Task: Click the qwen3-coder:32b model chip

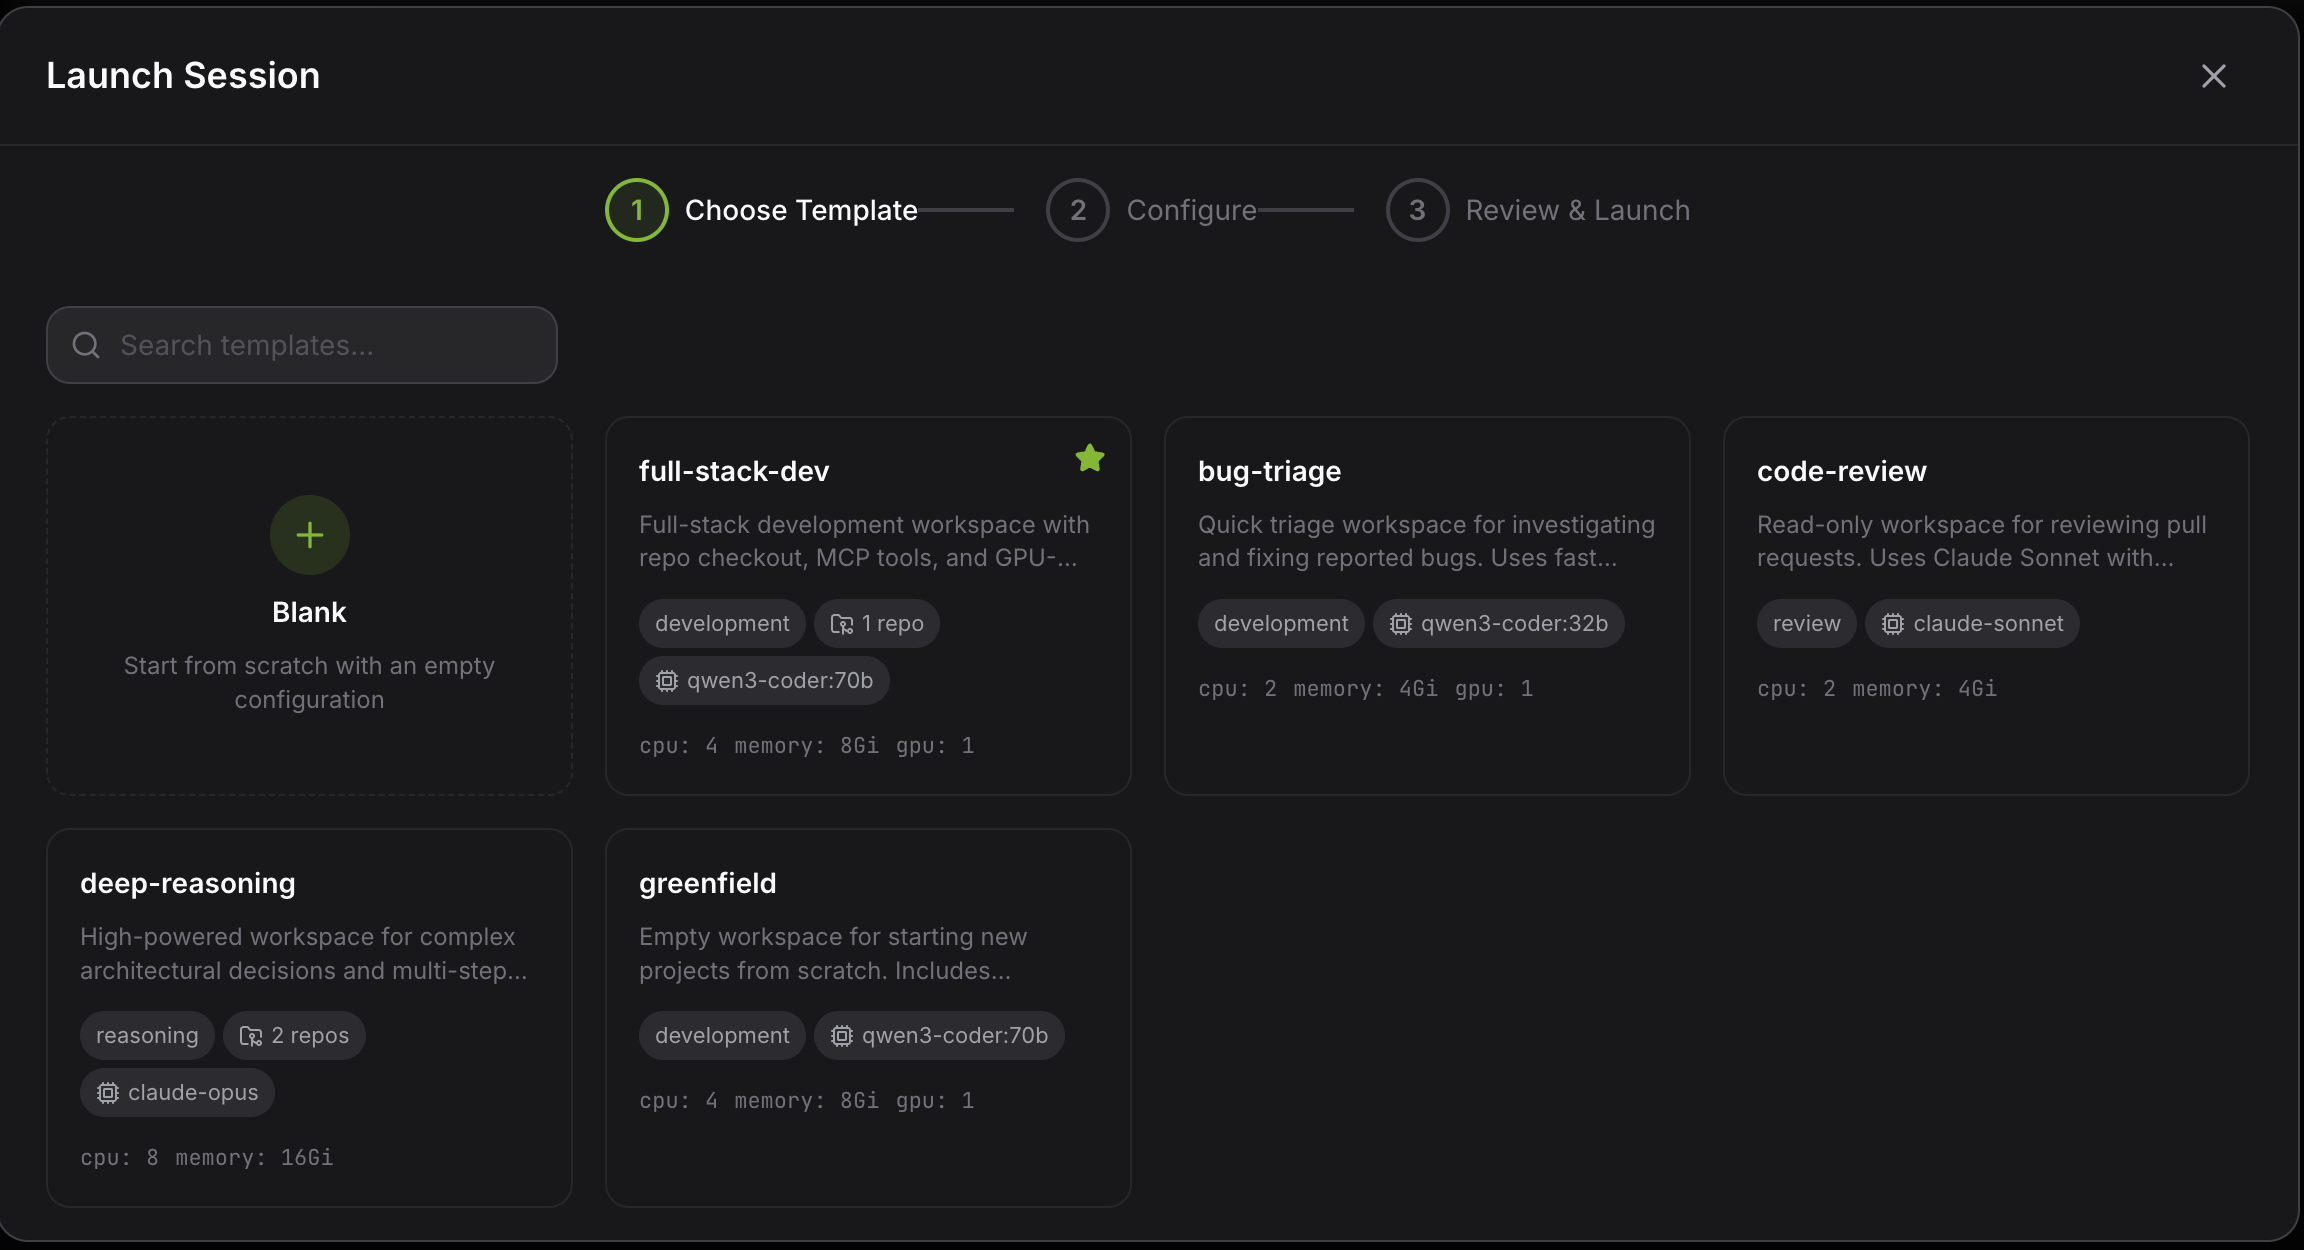Action: click(1498, 623)
